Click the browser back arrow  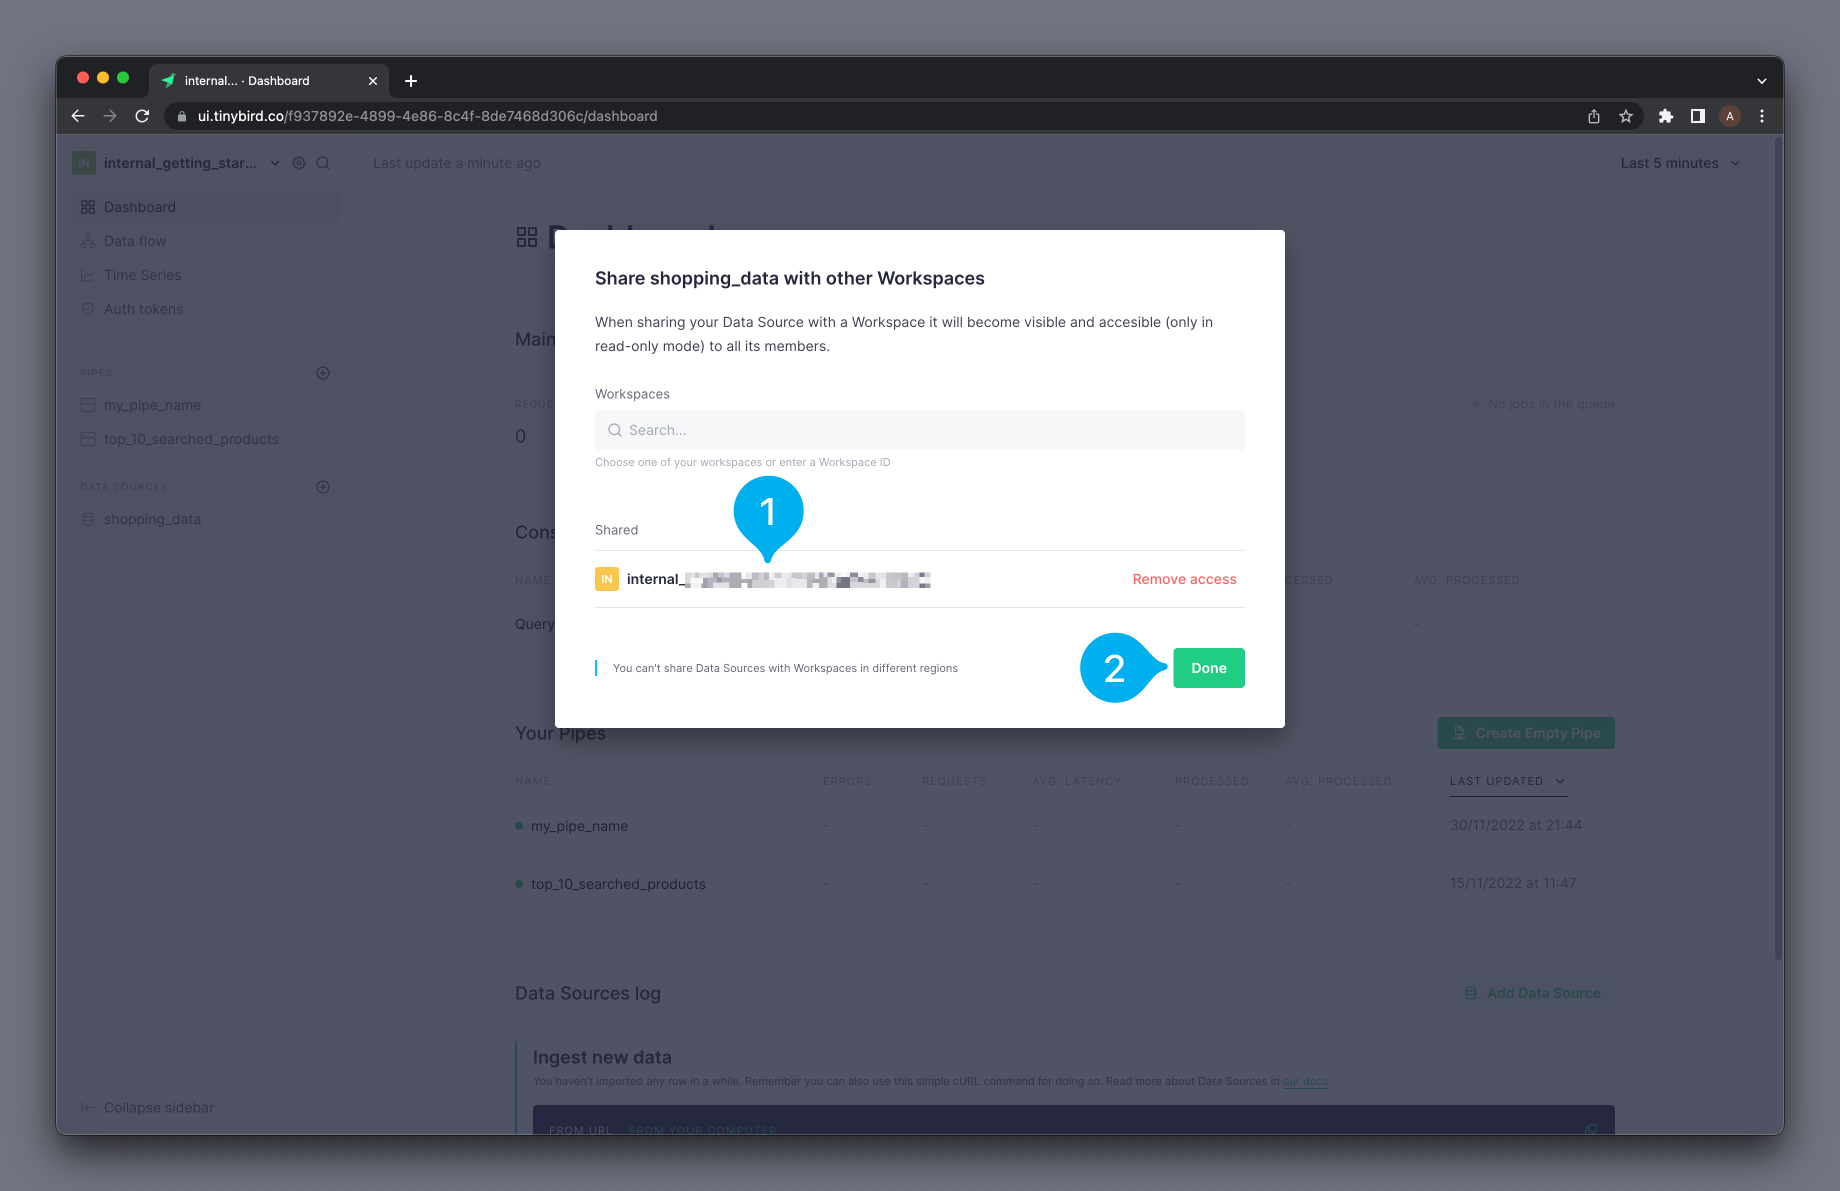[x=78, y=116]
